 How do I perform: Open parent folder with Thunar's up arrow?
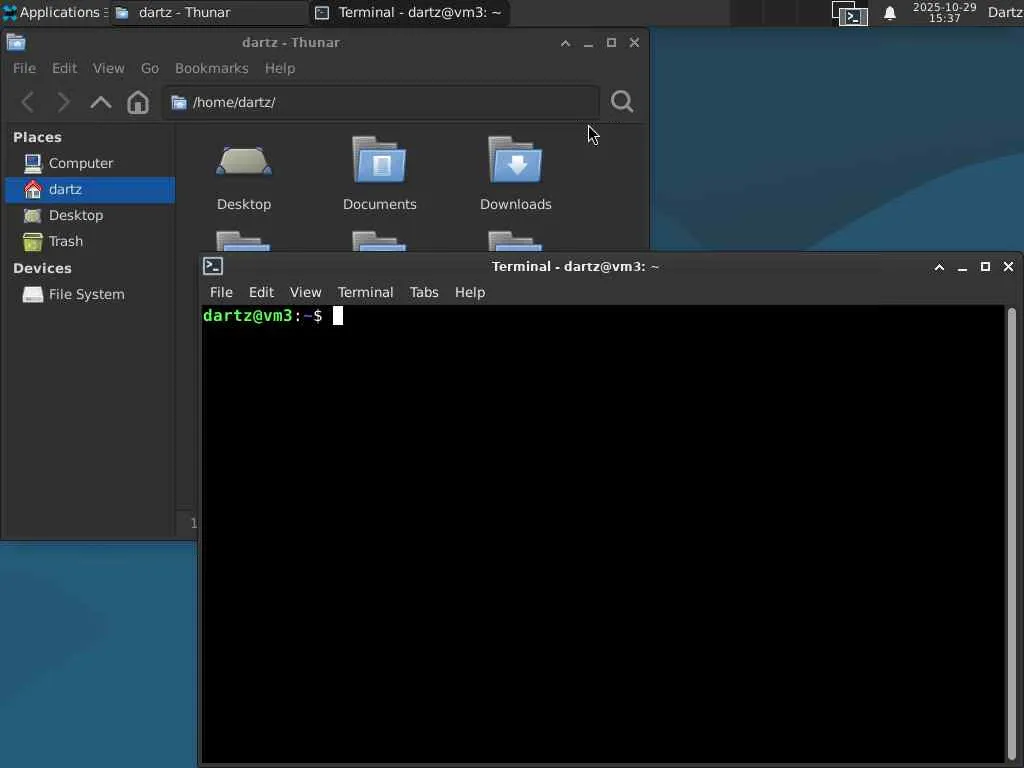(x=101, y=102)
